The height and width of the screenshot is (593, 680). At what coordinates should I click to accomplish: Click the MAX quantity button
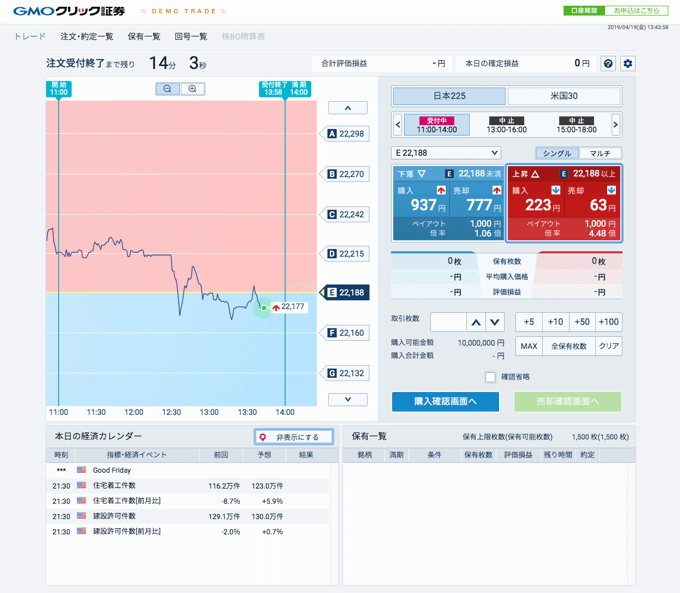529,346
